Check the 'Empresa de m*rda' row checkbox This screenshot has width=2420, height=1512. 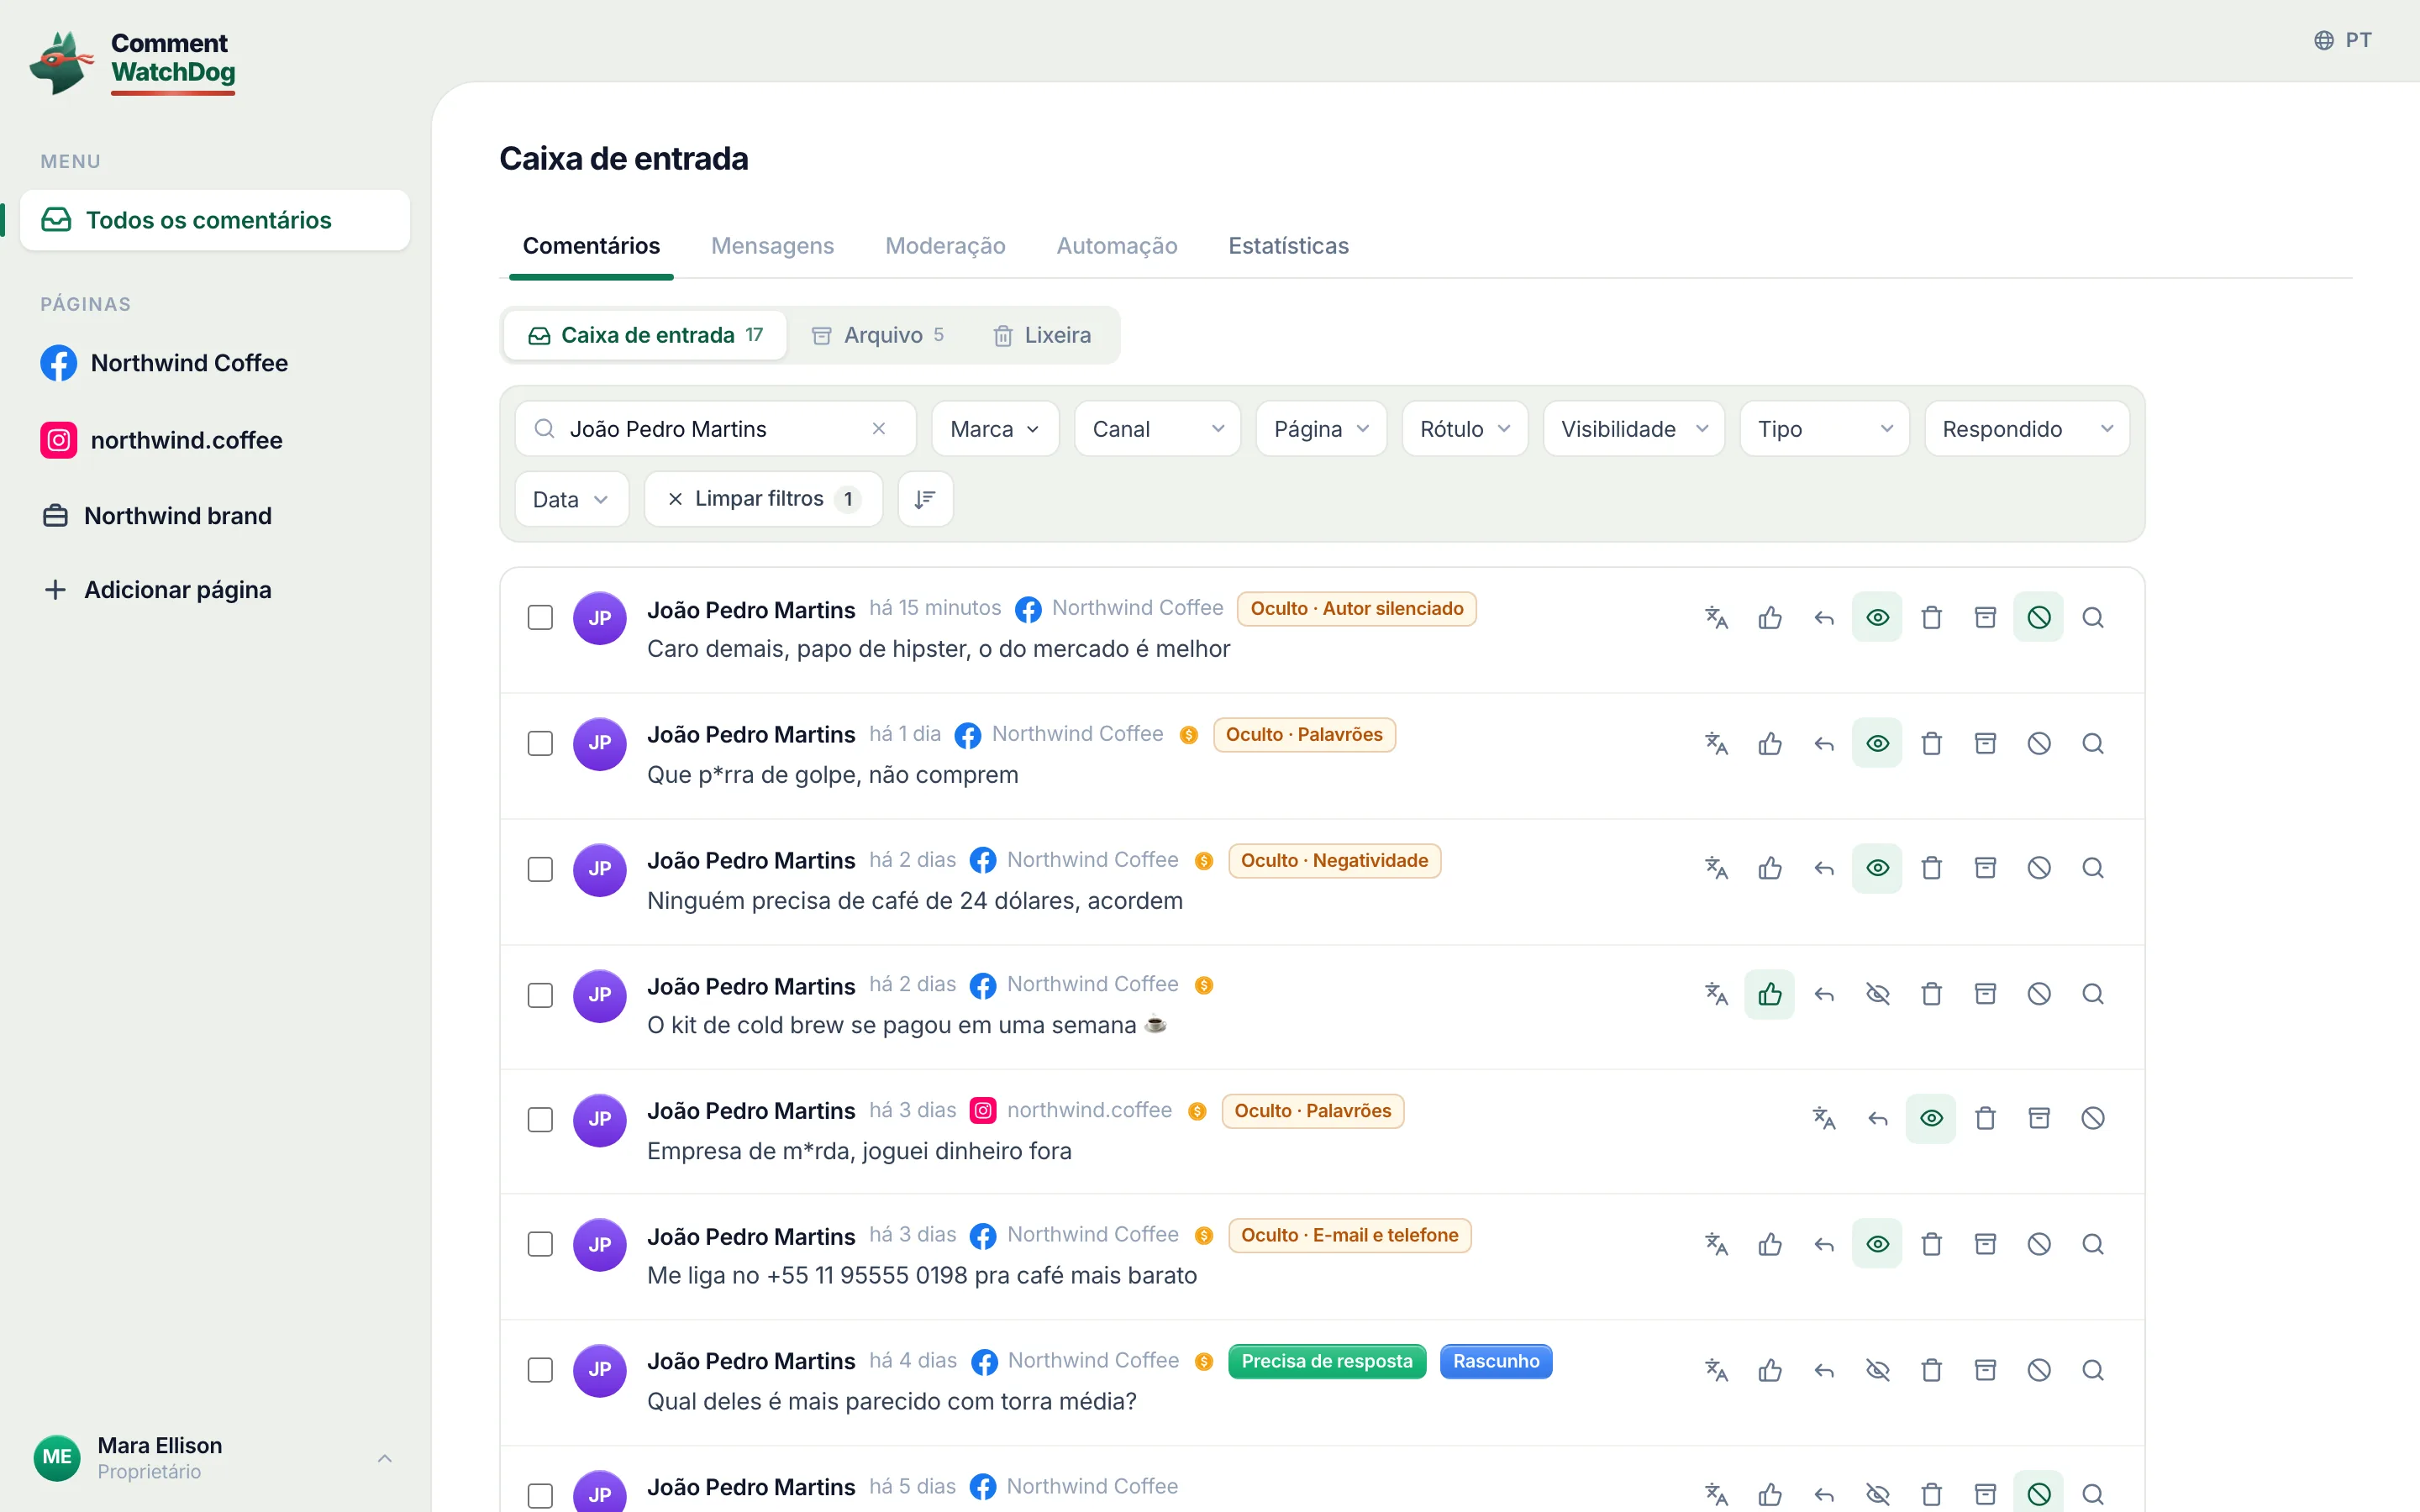click(540, 1119)
